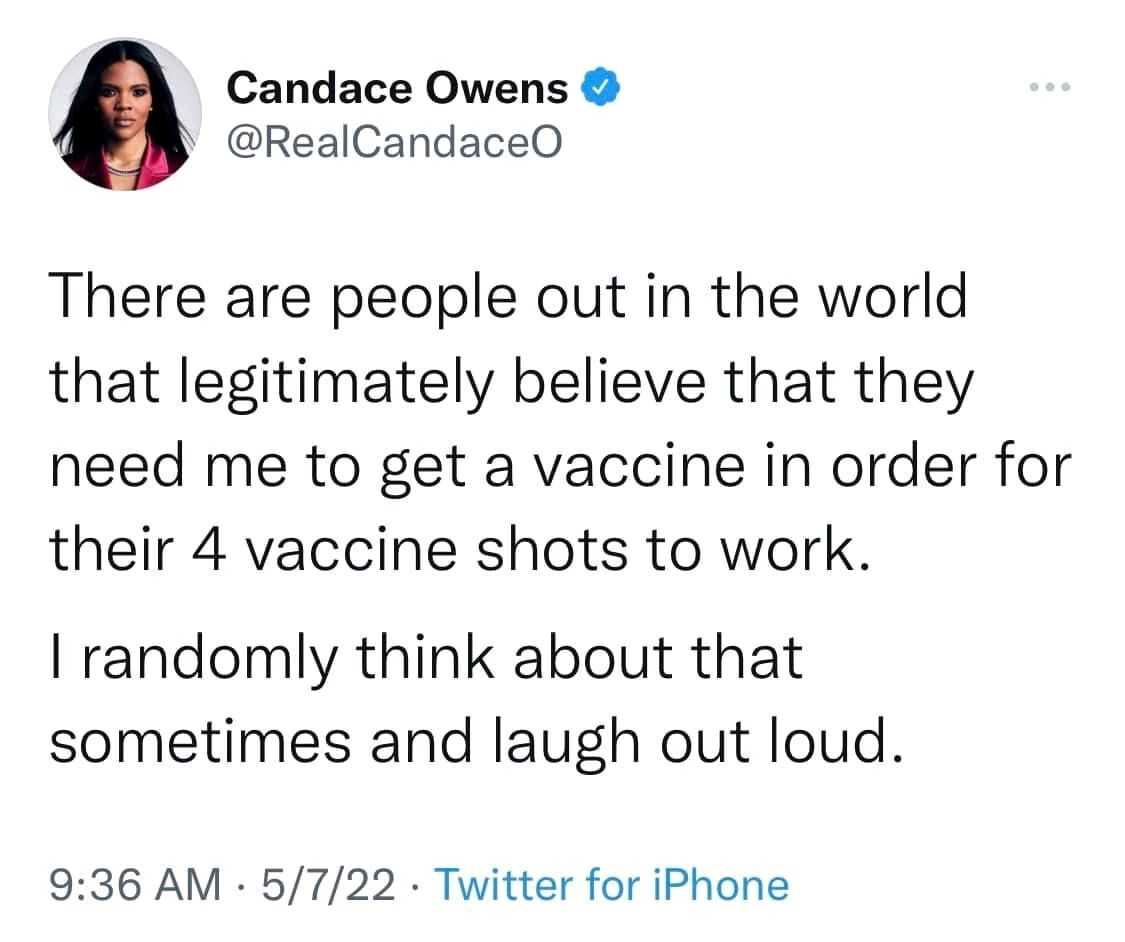Click the Twitter for iPhone source link
Screen dimensions: 1125x942
pos(612,884)
